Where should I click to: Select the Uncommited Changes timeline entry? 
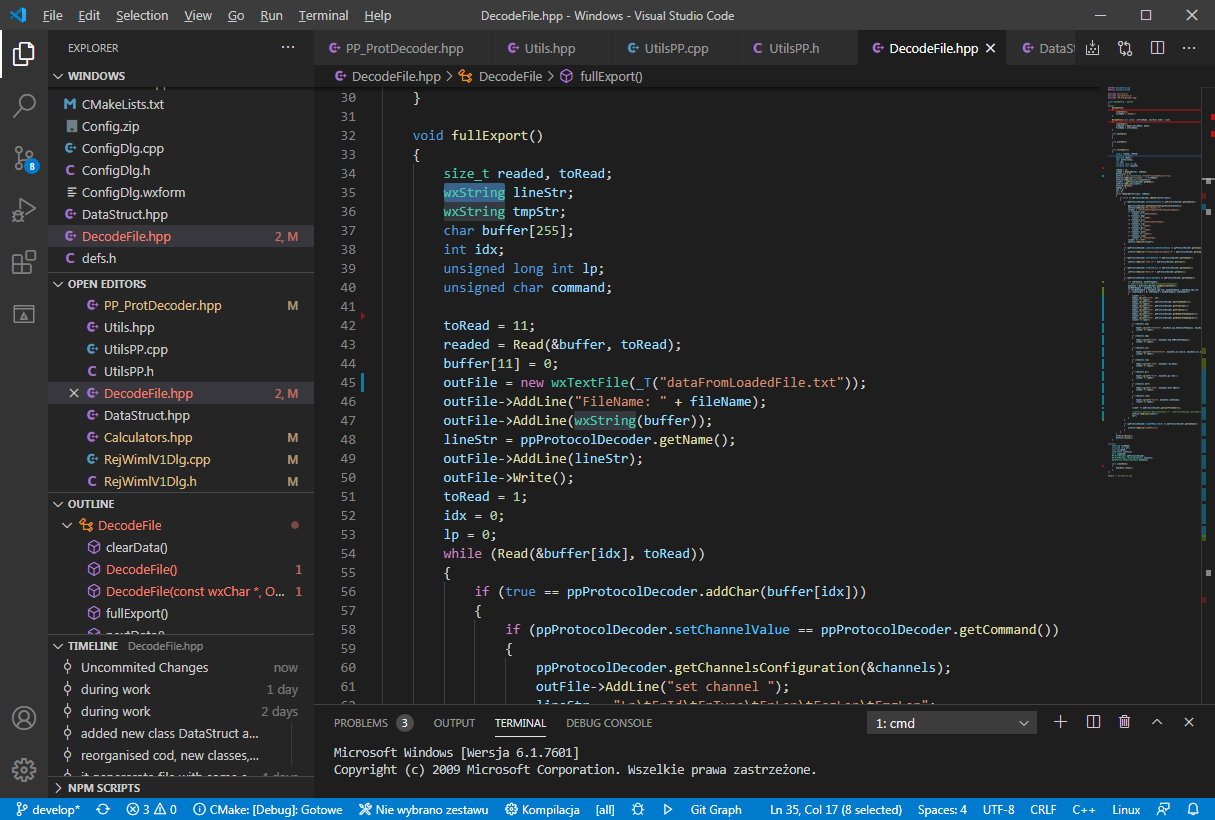(x=180, y=667)
